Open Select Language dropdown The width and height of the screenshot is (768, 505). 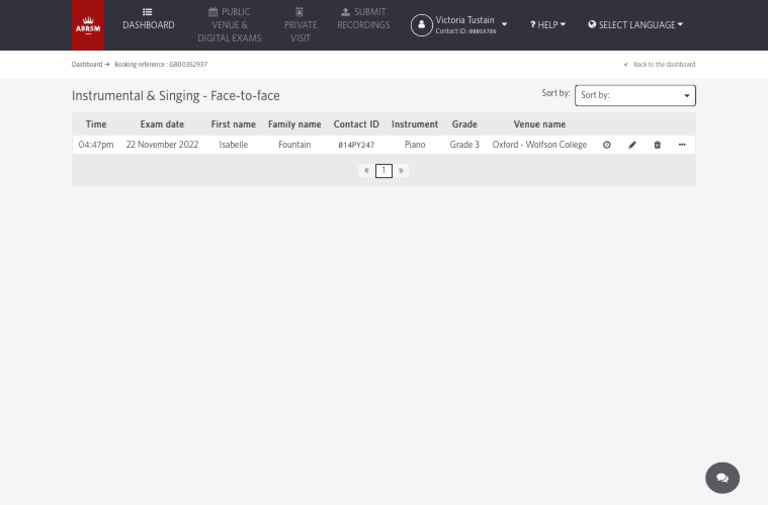coord(635,24)
